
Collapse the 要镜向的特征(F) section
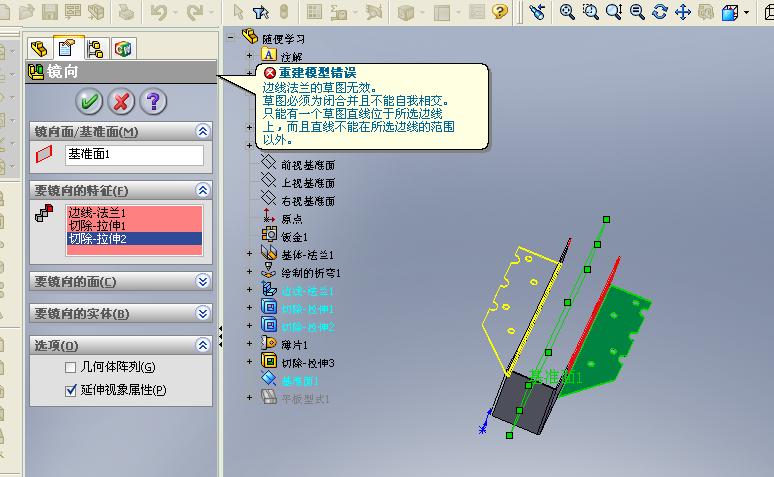point(203,190)
